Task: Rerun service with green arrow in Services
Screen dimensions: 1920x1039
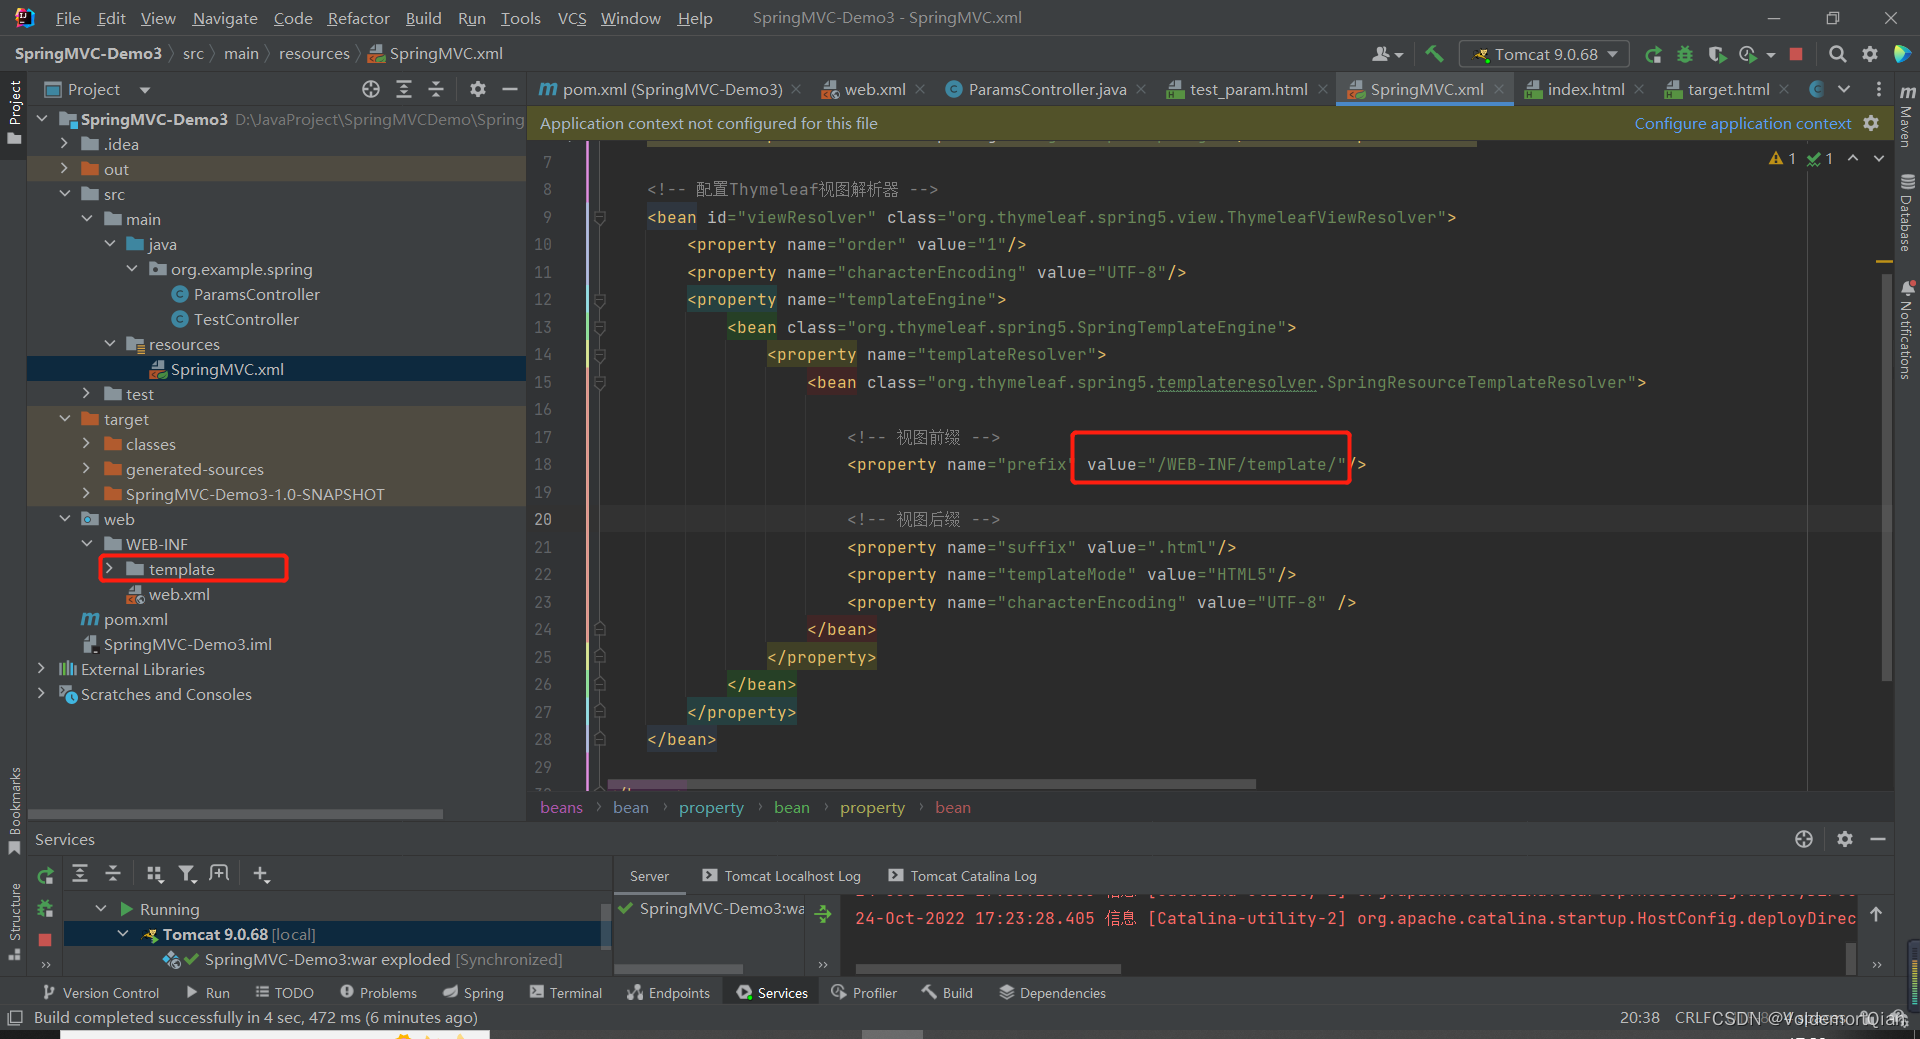Action: tap(45, 875)
